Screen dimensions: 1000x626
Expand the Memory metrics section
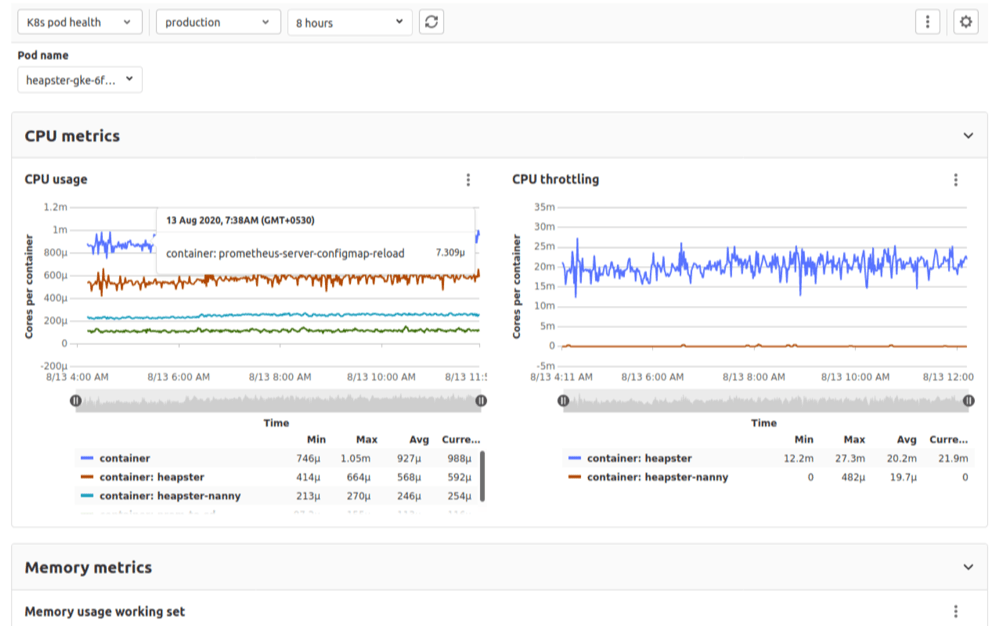(x=967, y=566)
